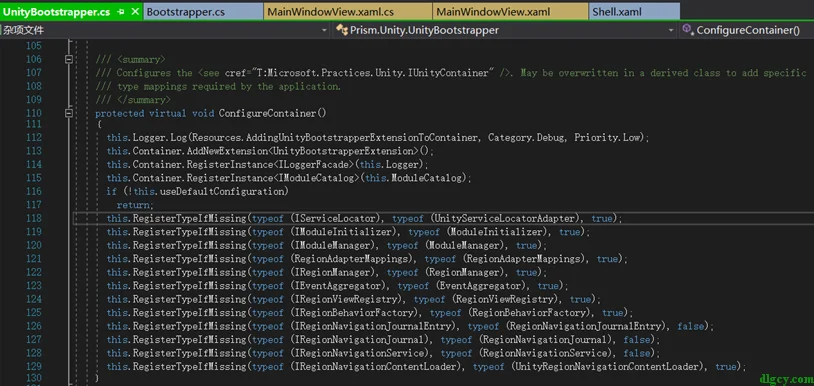Click 'AddingUnityBootstrapperExtensionToContainer' in the Logger.Log call

point(361,137)
